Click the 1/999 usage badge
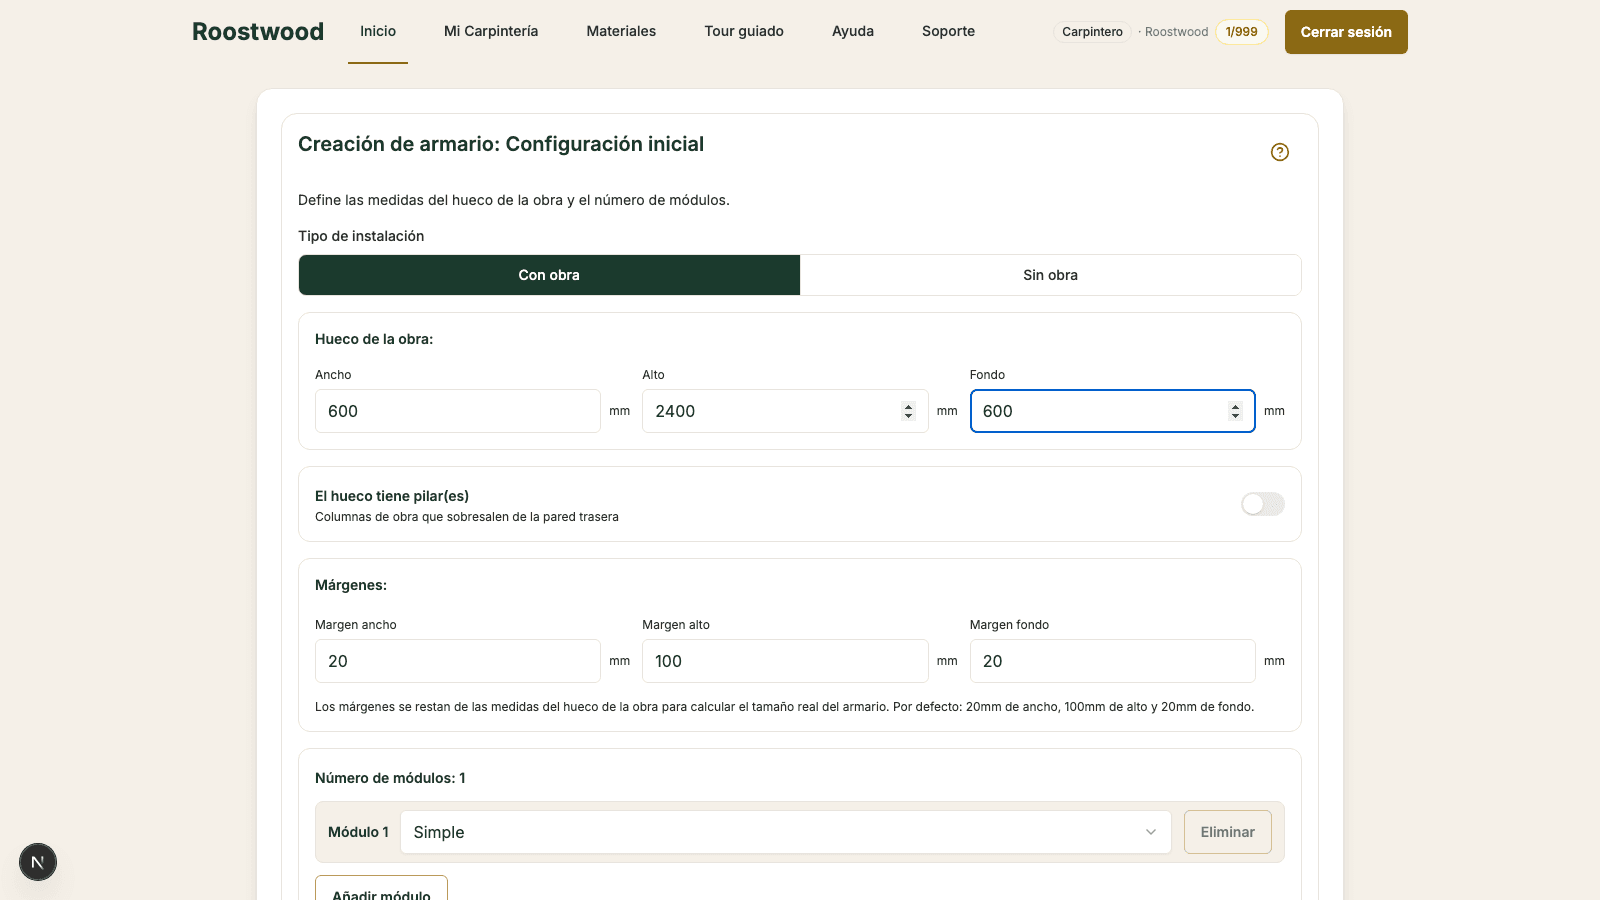The image size is (1600, 900). tap(1241, 32)
